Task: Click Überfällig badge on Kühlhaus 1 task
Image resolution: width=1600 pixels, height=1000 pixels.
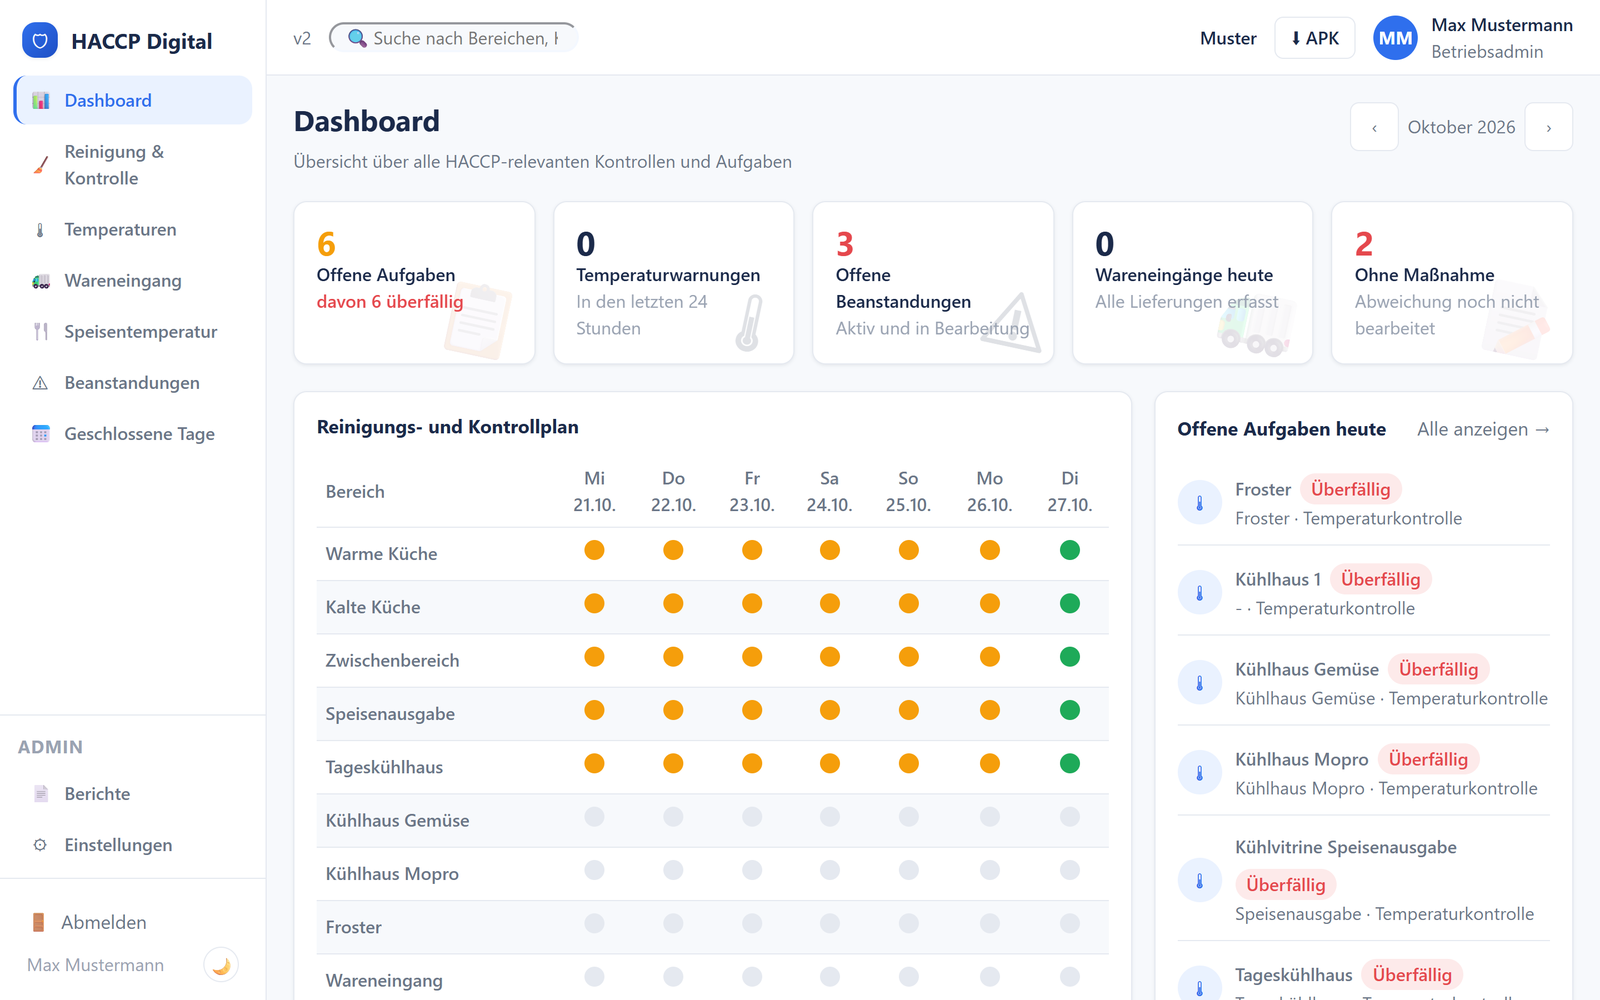Action: click(1381, 579)
